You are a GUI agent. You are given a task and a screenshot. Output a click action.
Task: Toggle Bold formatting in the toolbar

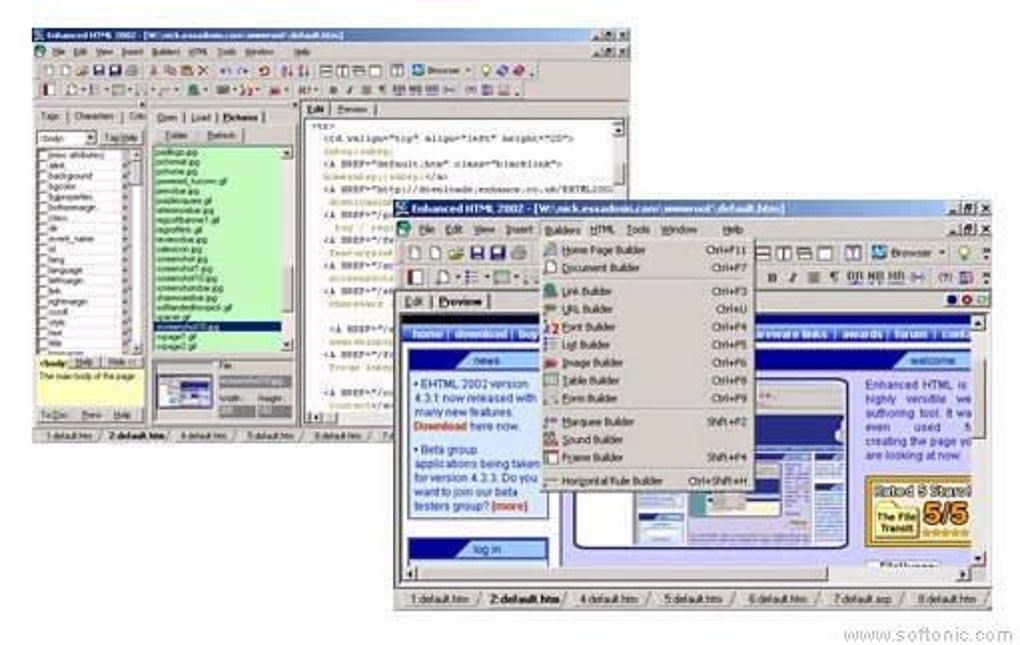(773, 277)
